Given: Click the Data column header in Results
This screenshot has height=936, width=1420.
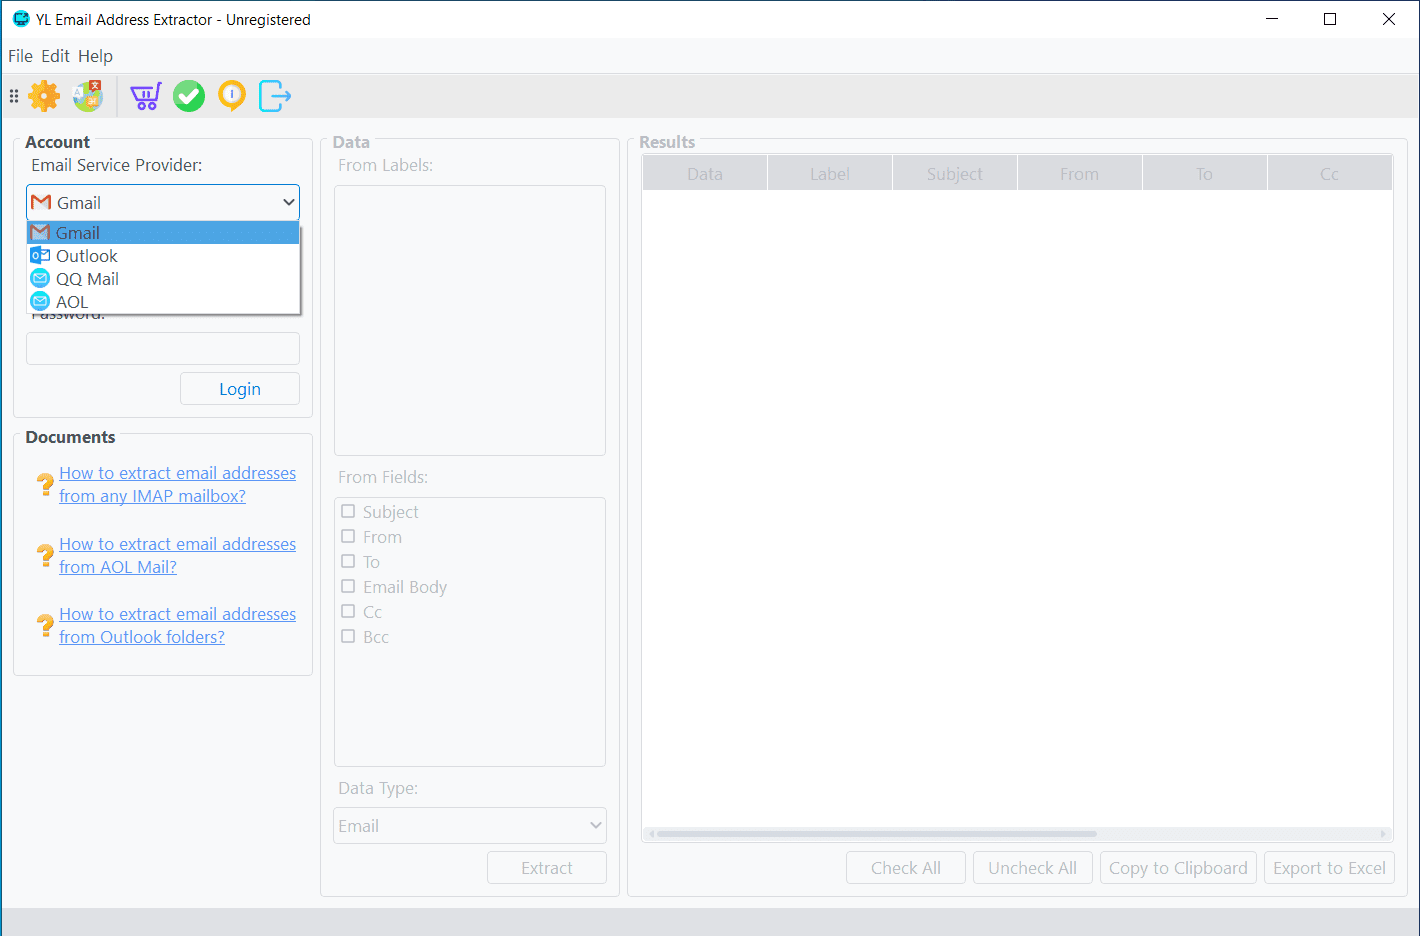Looking at the screenshot, I should coord(705,173).
